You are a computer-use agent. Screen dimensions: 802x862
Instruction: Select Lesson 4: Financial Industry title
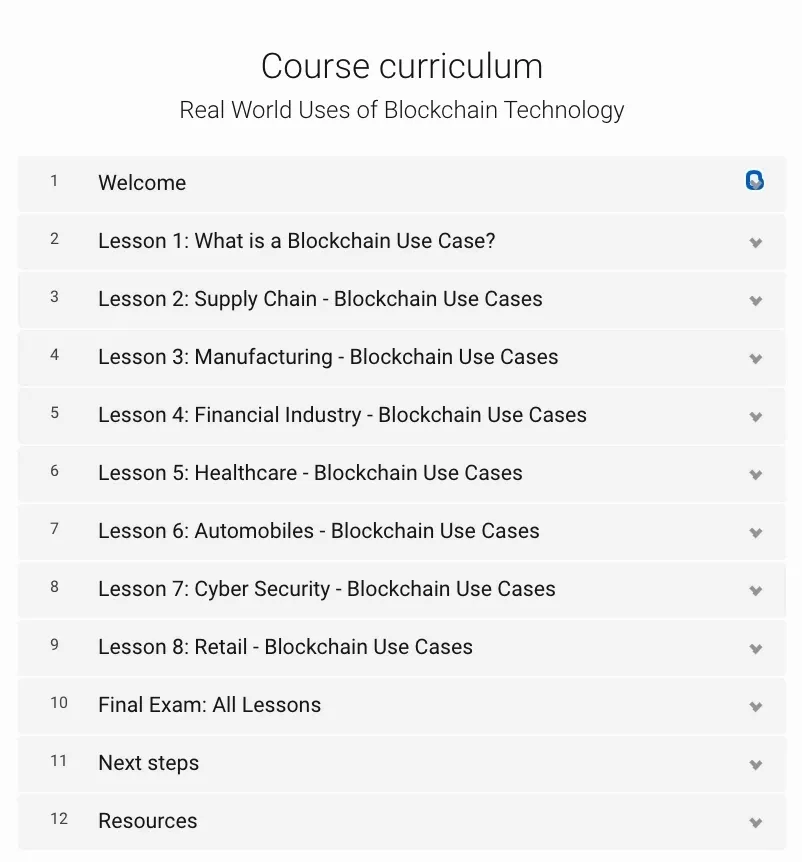(342, 415)
